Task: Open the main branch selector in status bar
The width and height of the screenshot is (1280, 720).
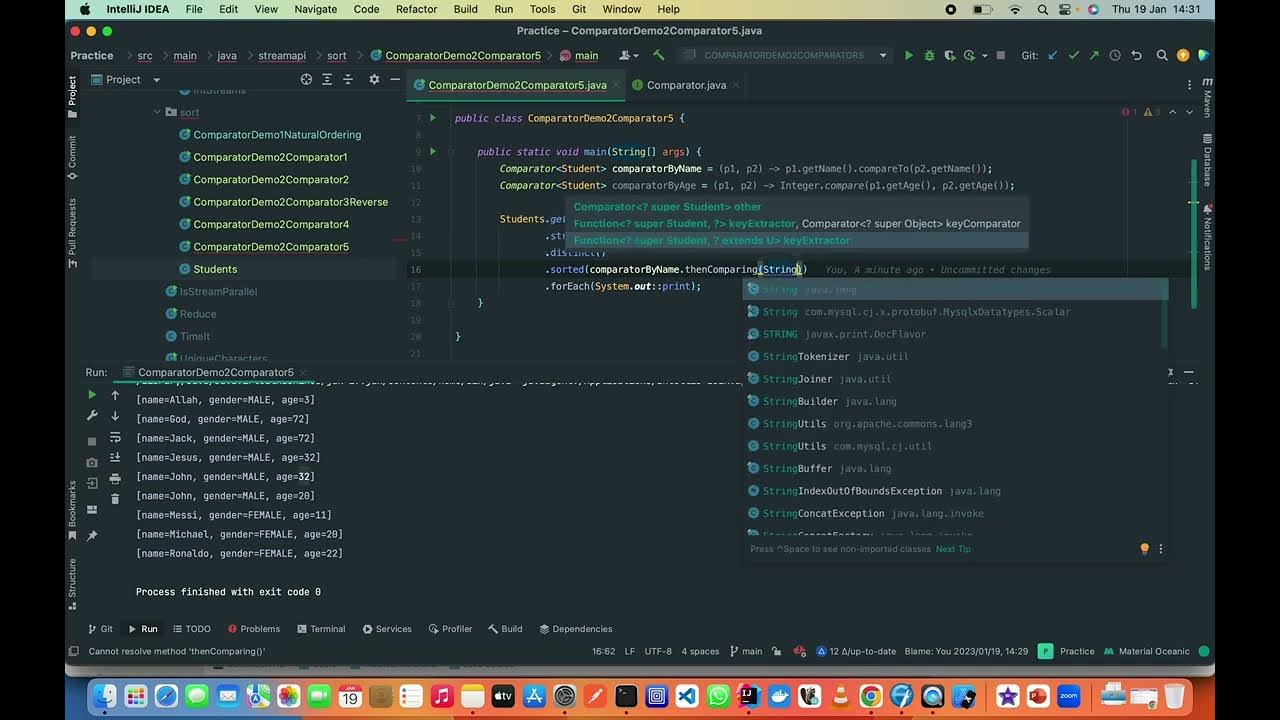Action: coord(746,651)
